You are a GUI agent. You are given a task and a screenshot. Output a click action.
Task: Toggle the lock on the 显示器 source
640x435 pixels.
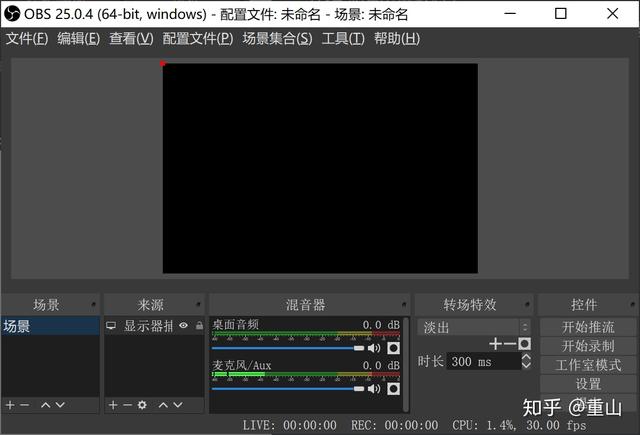[x=199, y=325]
